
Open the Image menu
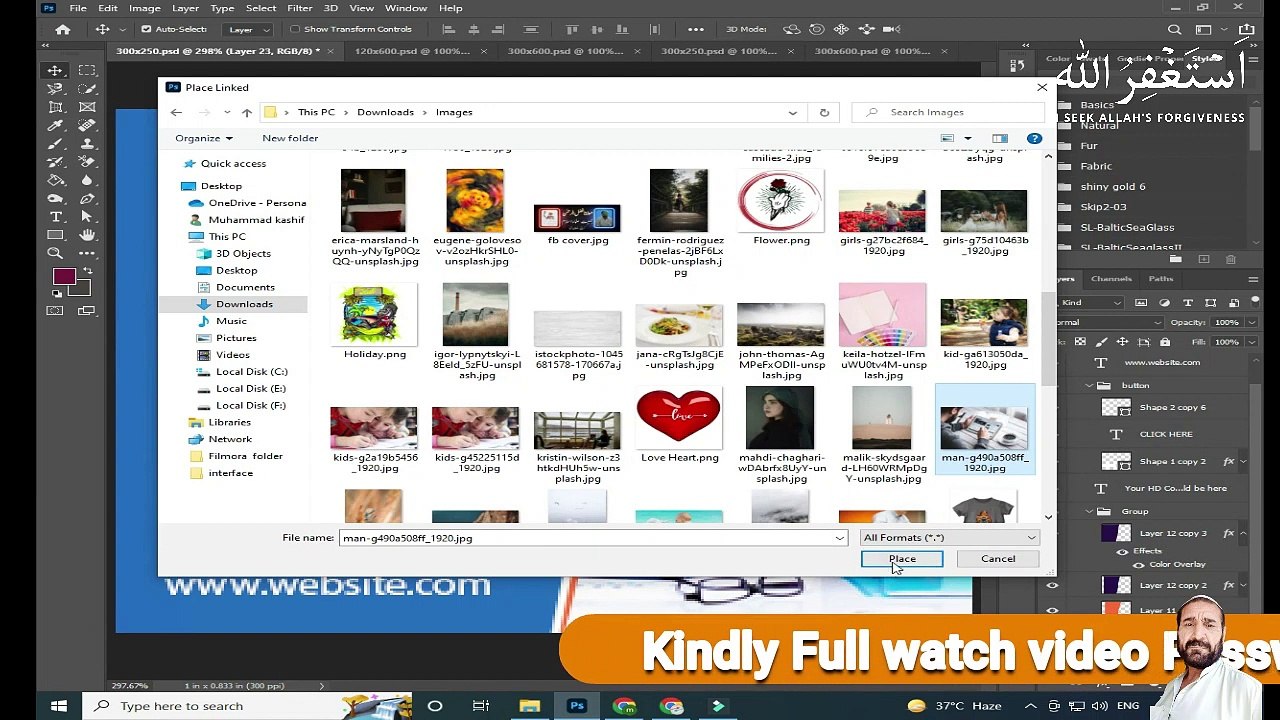pos(144,8)
